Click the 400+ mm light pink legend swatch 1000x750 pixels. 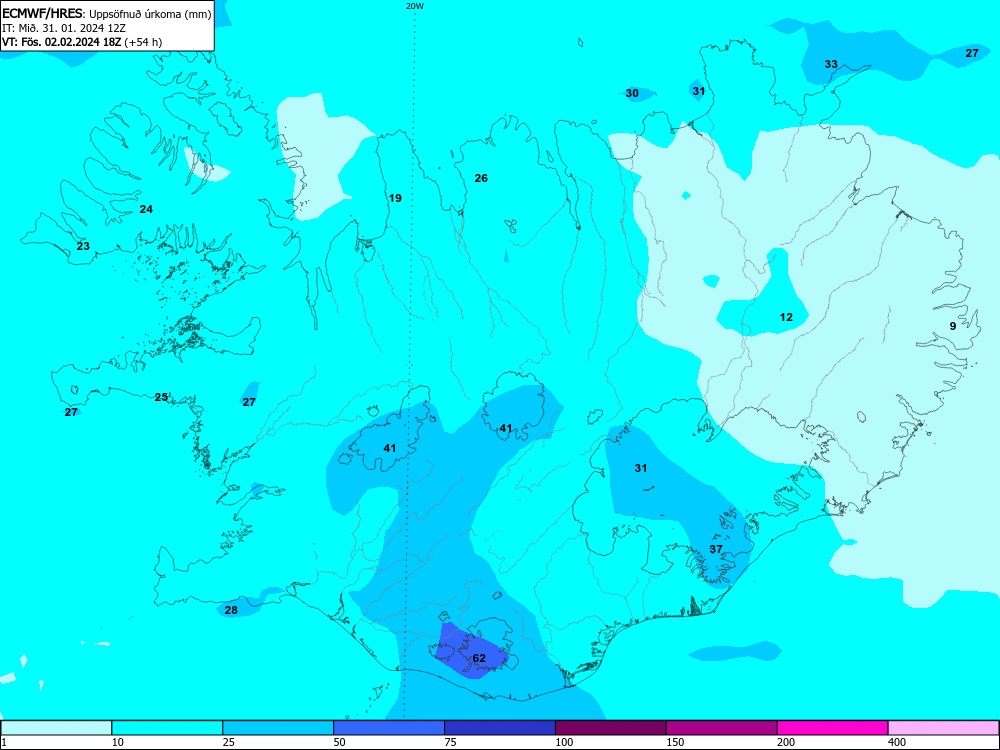click(944, 728)
